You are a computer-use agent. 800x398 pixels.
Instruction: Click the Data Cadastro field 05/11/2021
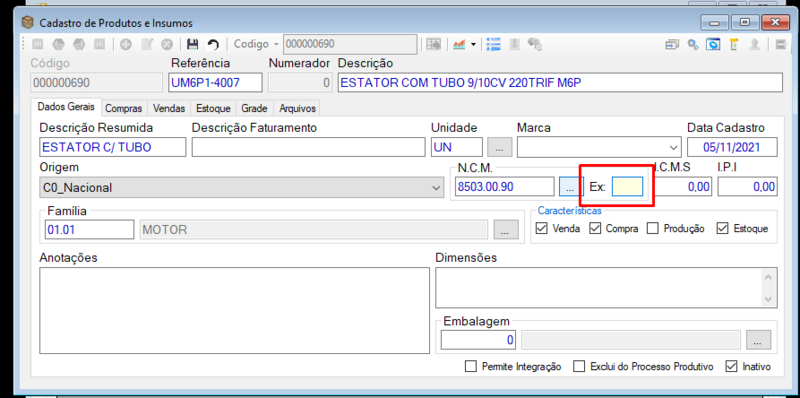point(732,147)
